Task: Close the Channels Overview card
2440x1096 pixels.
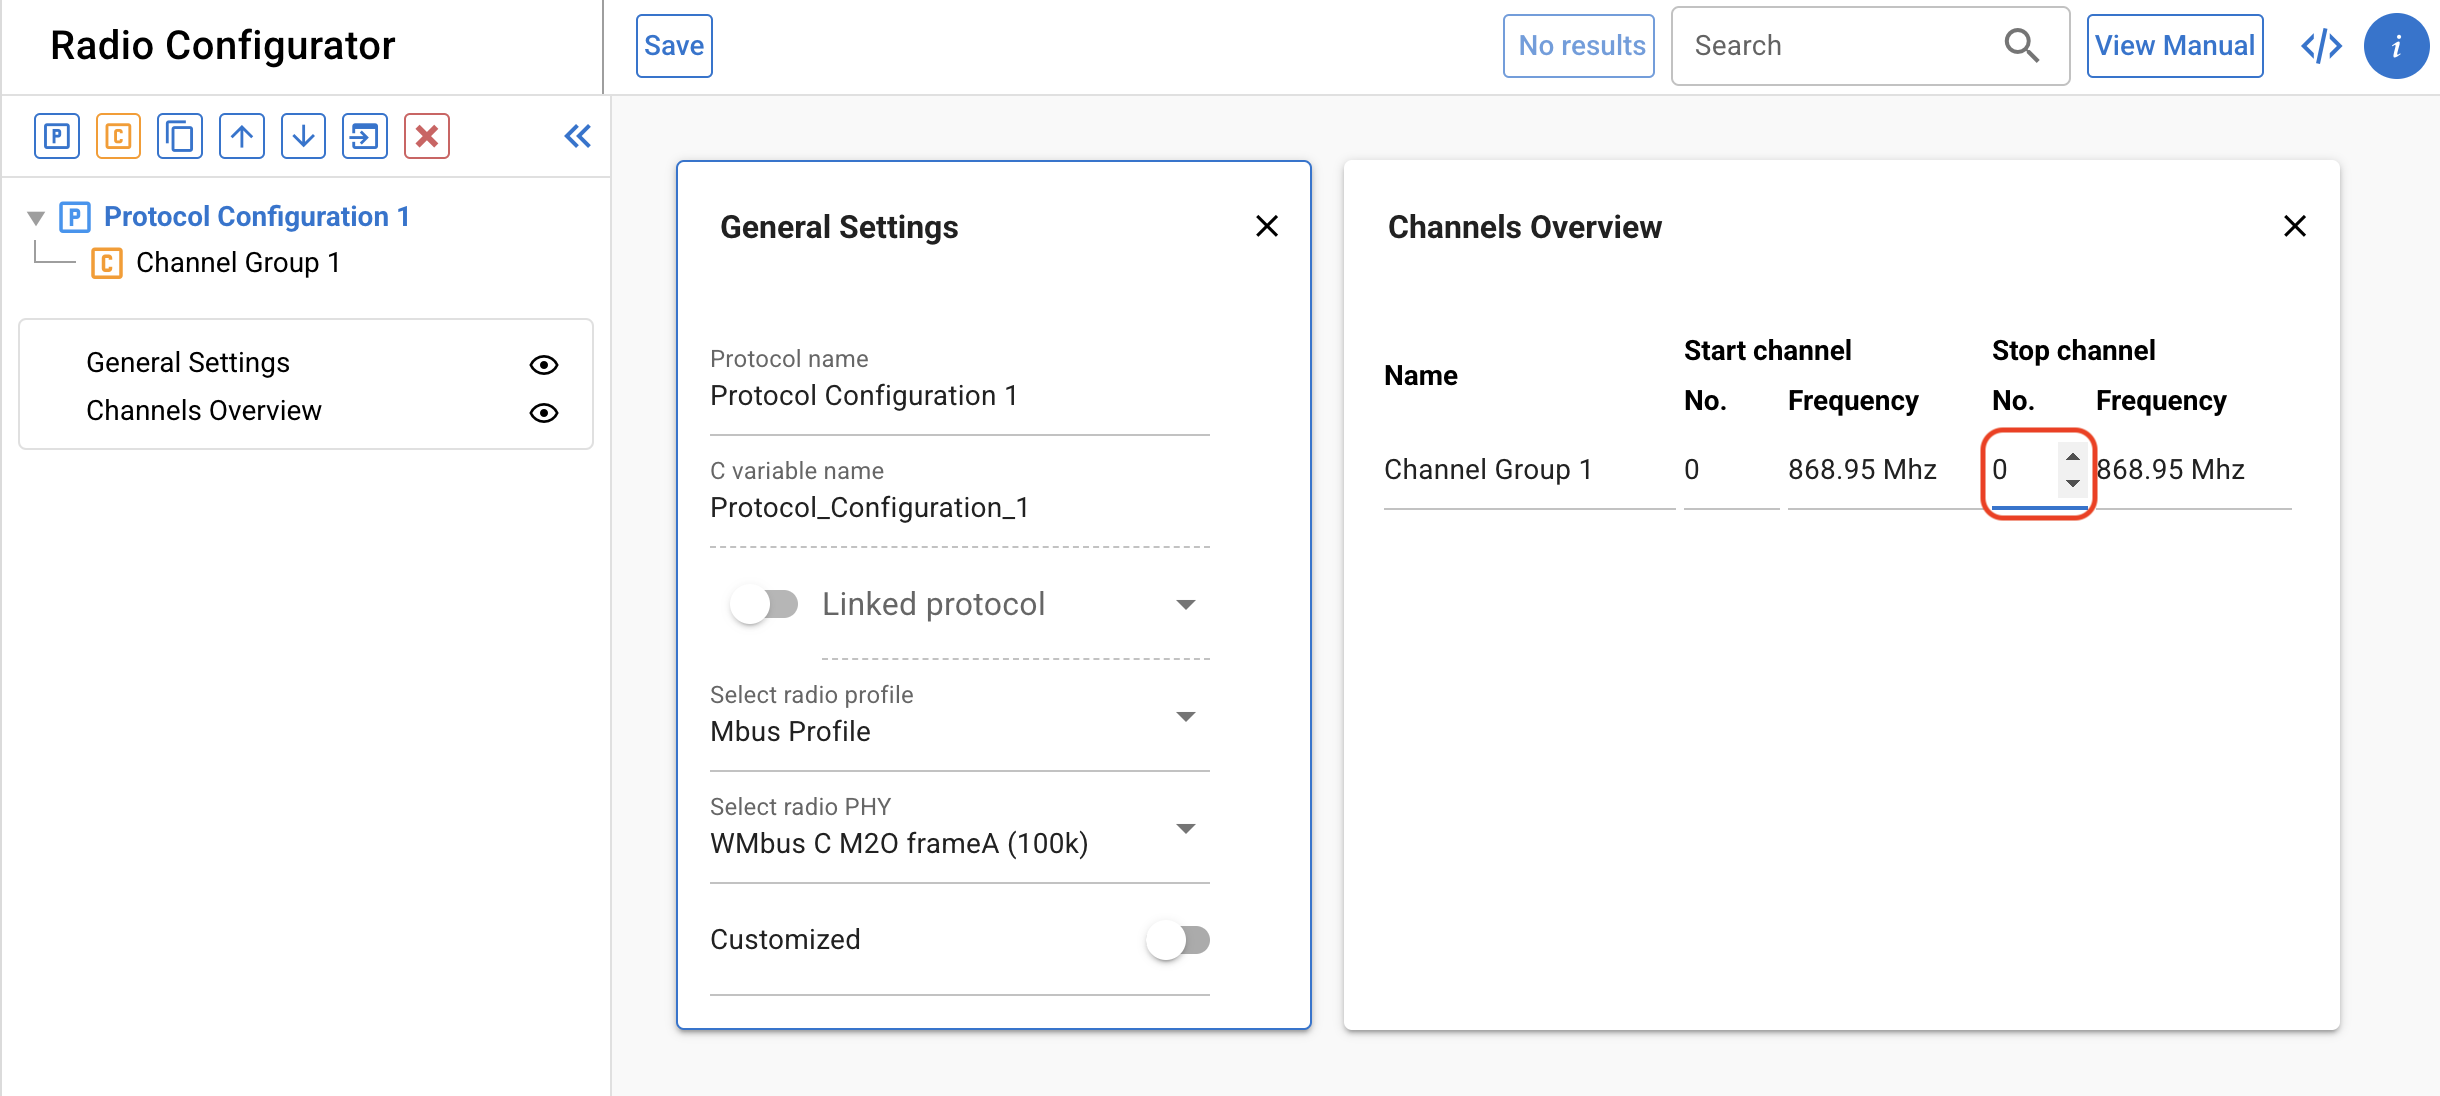Action: 2295,226
